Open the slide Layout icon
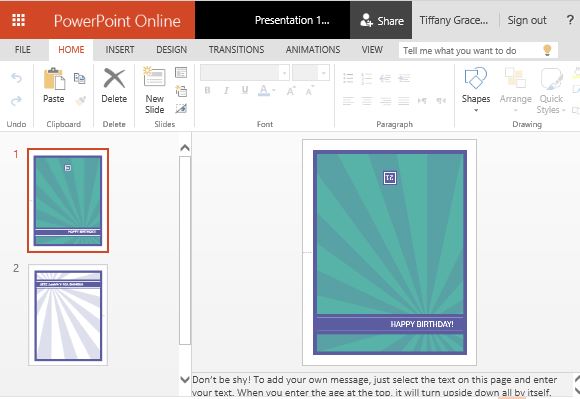Image resolution: width=580 pixels, height=399 pixels. pos(181,72)
